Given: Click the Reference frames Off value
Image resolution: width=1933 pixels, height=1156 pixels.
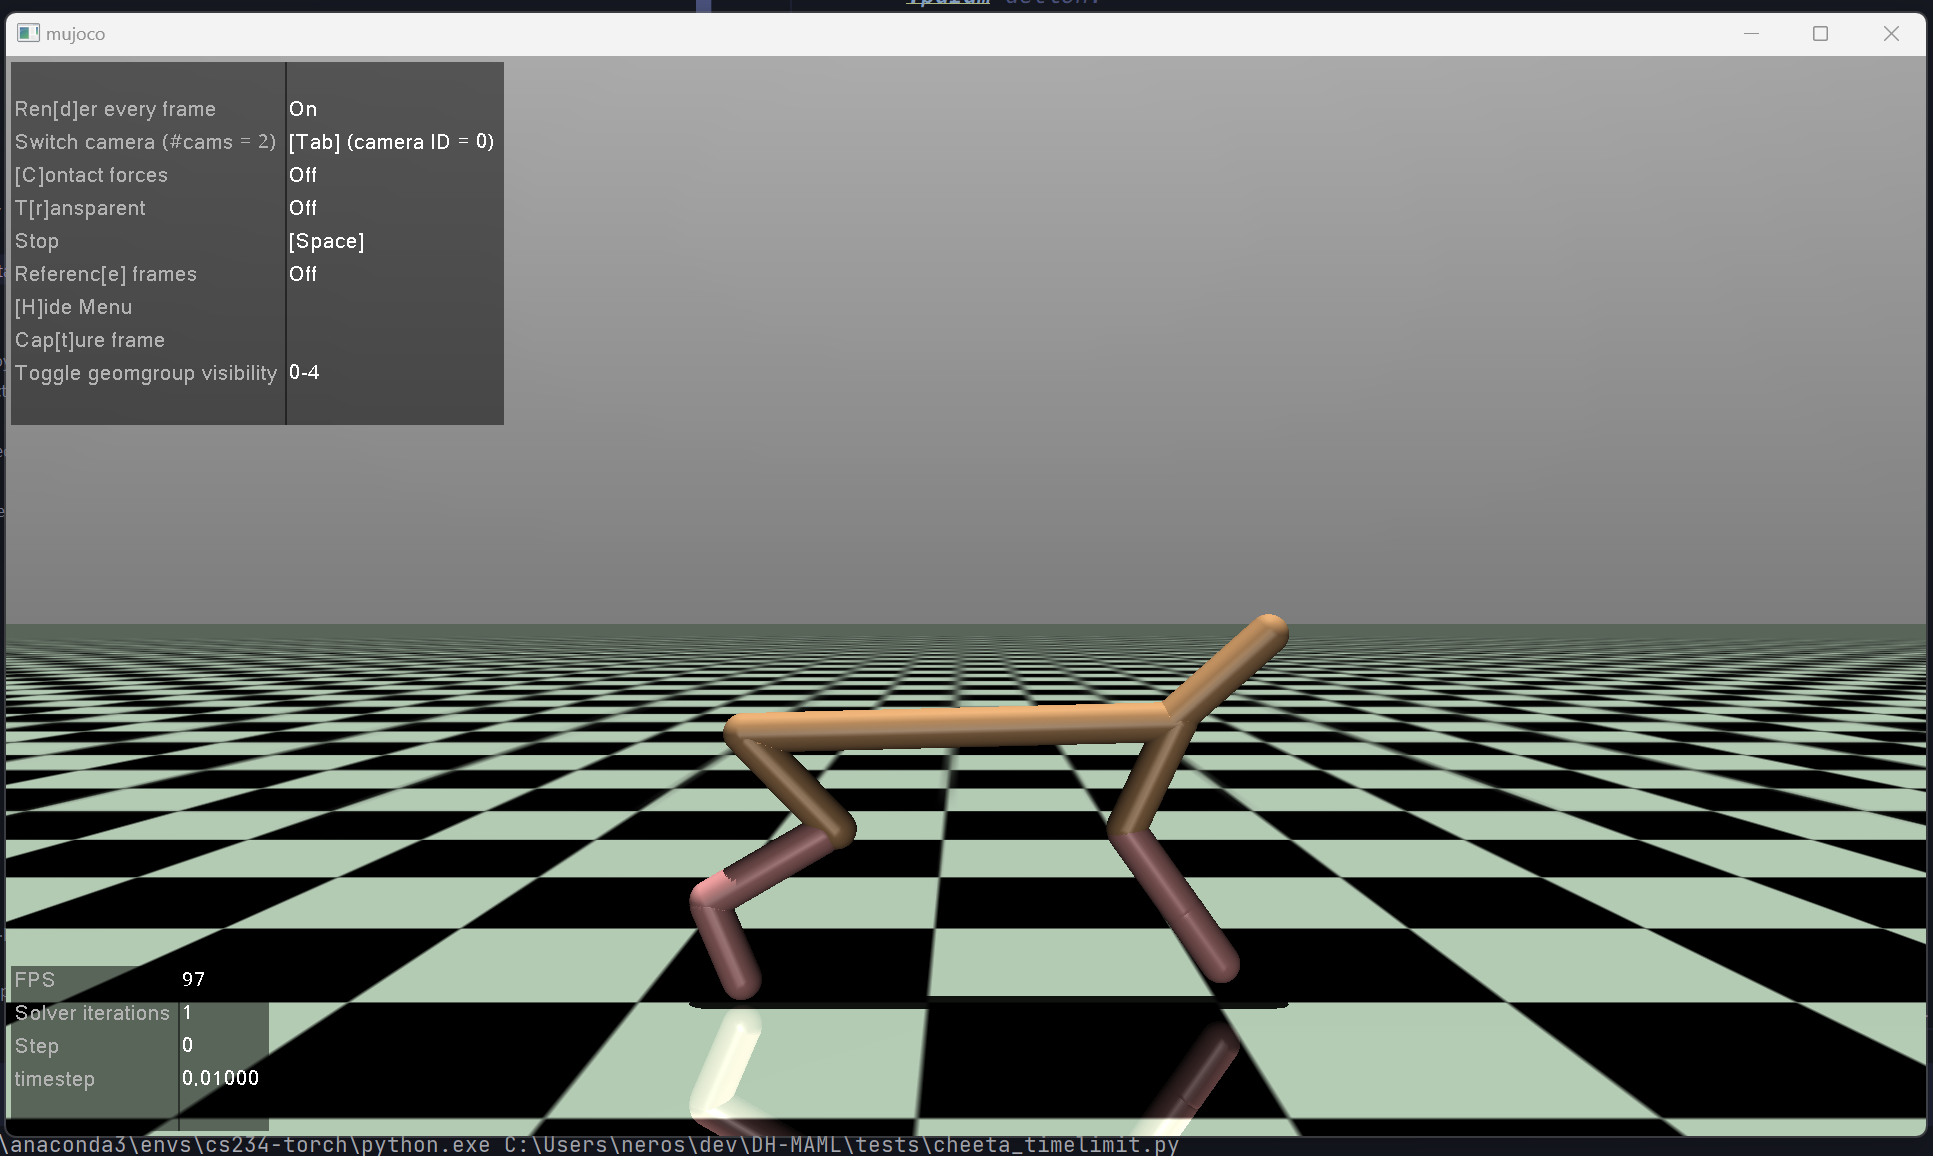Looking at the screenshot, I should [x=303, y=274].
